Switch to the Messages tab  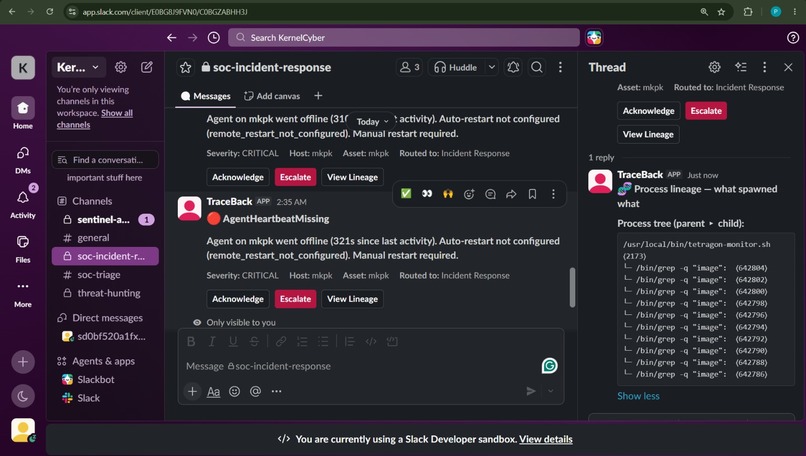point(206,96)
